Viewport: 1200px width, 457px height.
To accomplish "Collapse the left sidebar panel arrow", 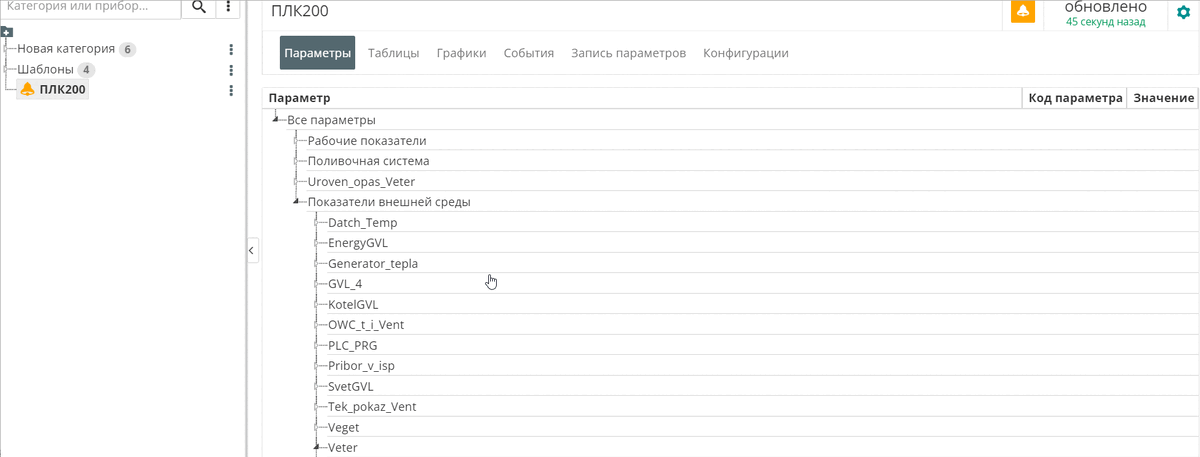I will click(x=252, y=250).
